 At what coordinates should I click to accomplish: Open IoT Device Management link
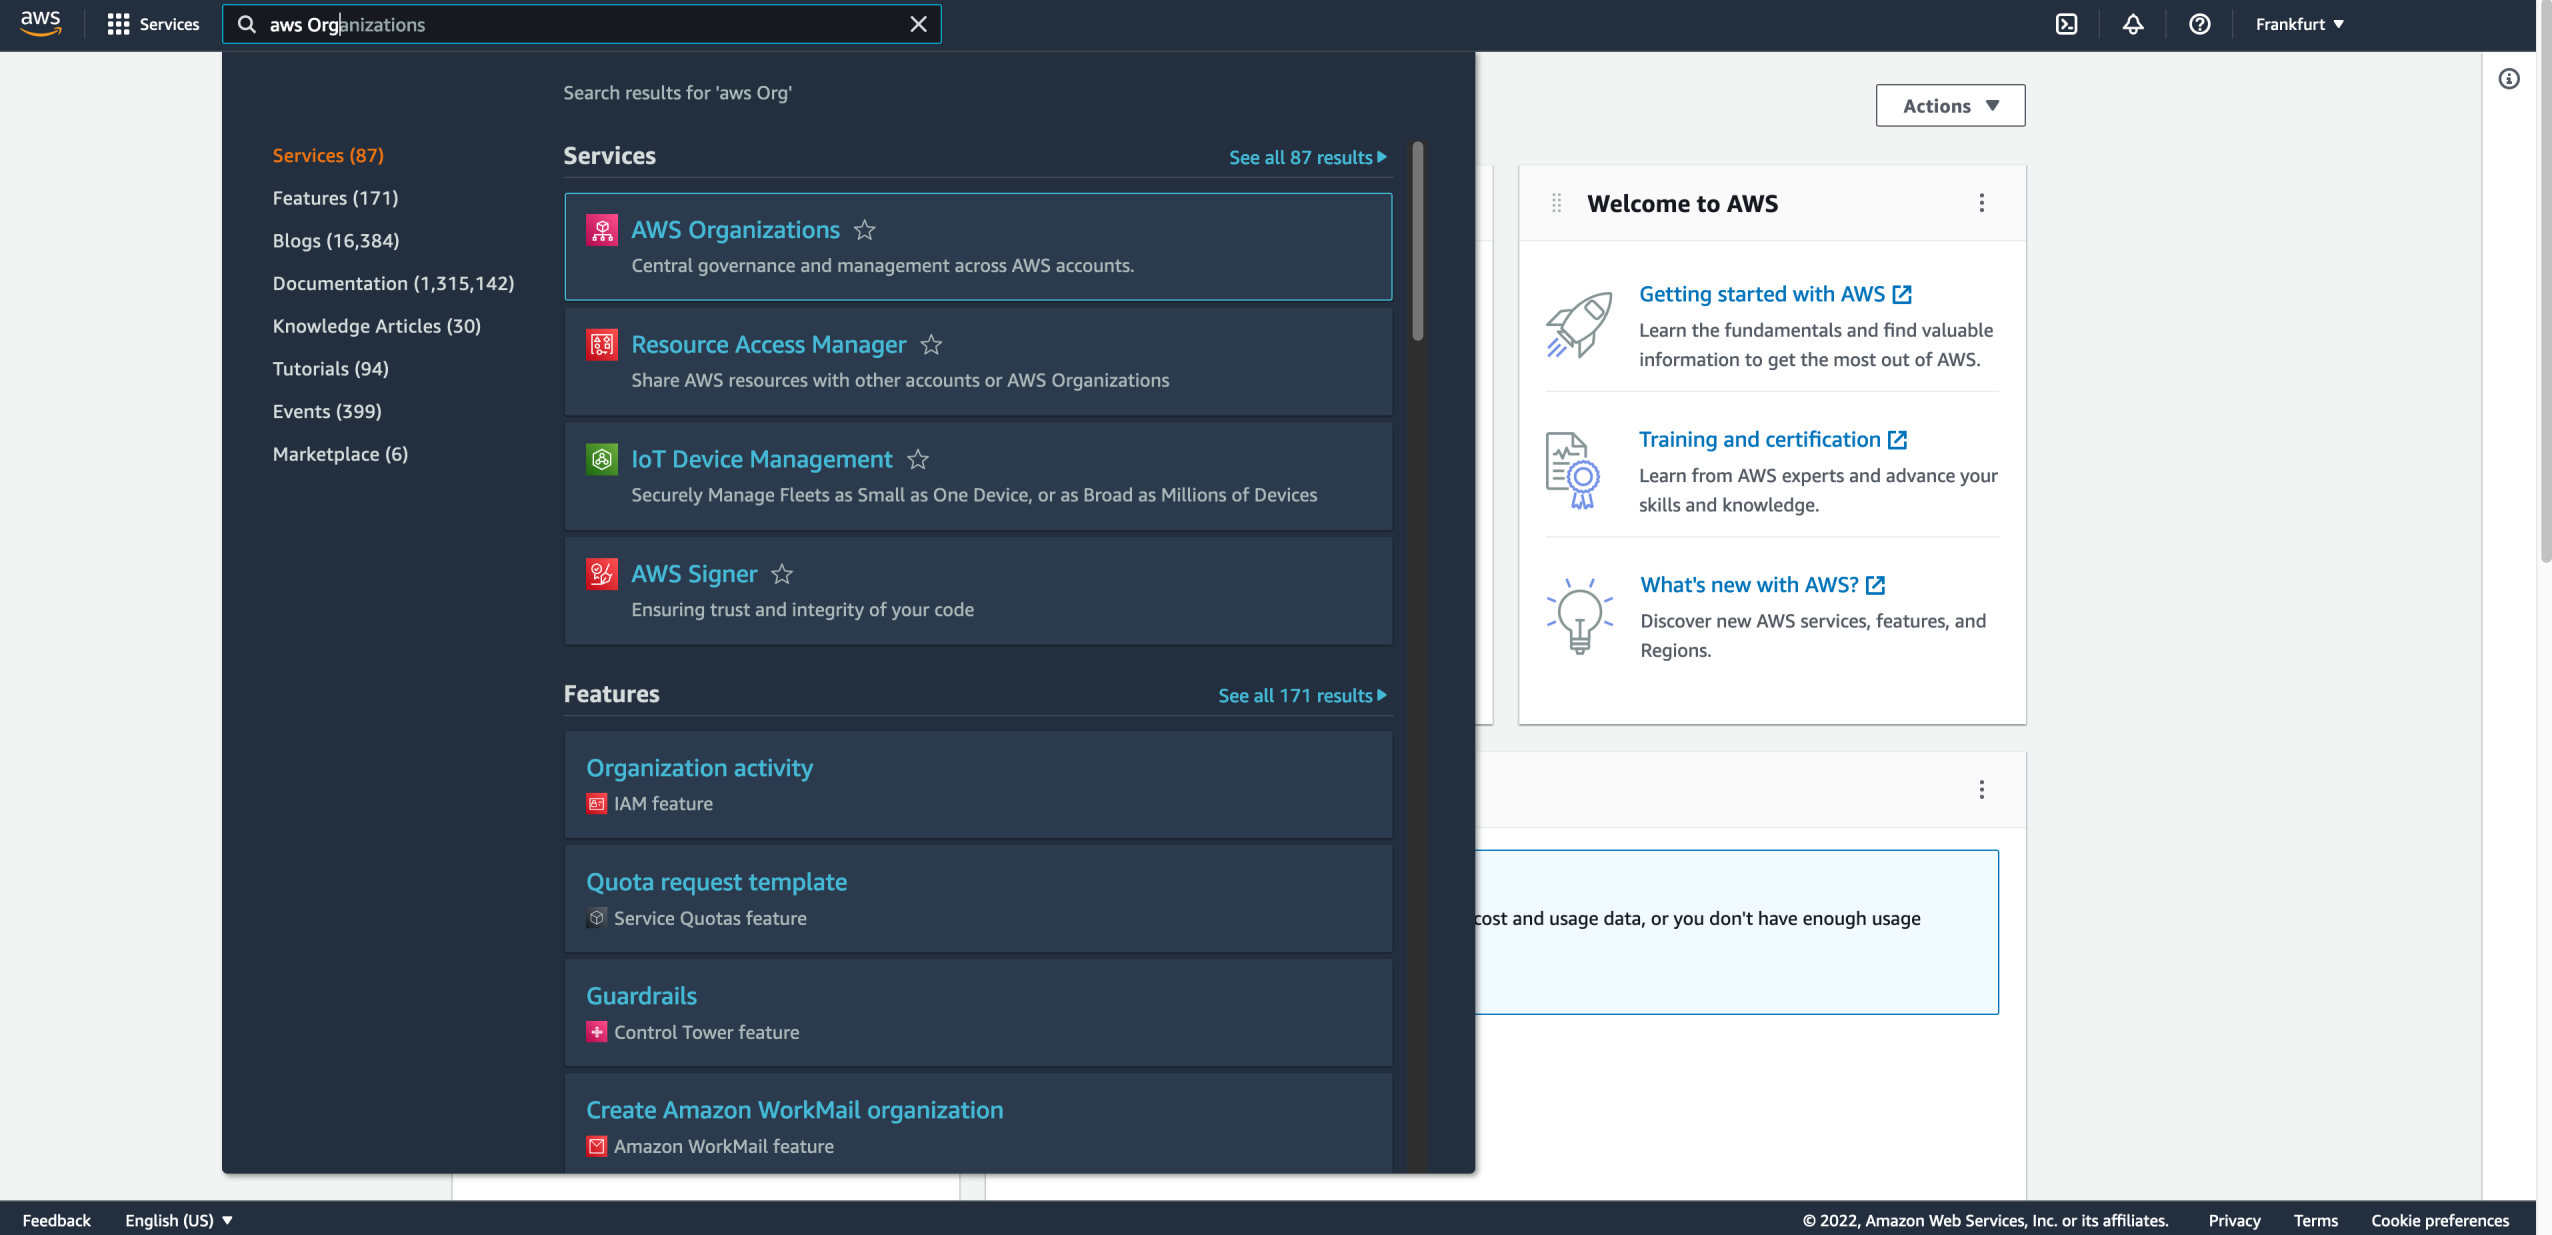761,460
